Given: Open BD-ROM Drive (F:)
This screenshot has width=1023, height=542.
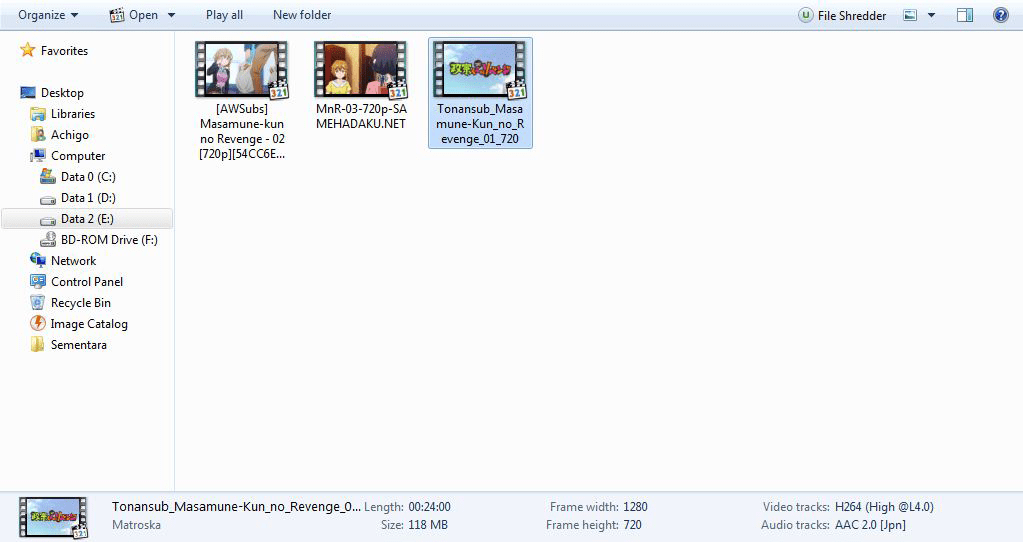Looking at the screenshot, I should click(x=109, y=239).
